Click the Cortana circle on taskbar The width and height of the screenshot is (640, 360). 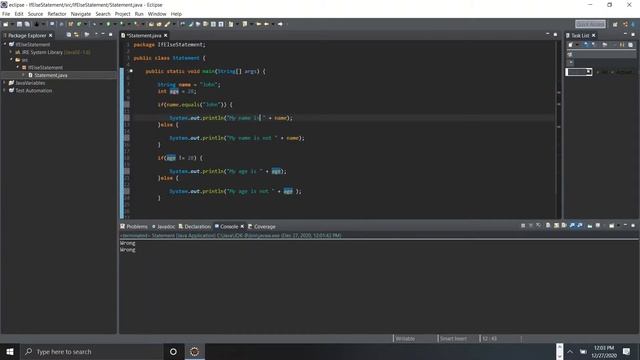173,351
